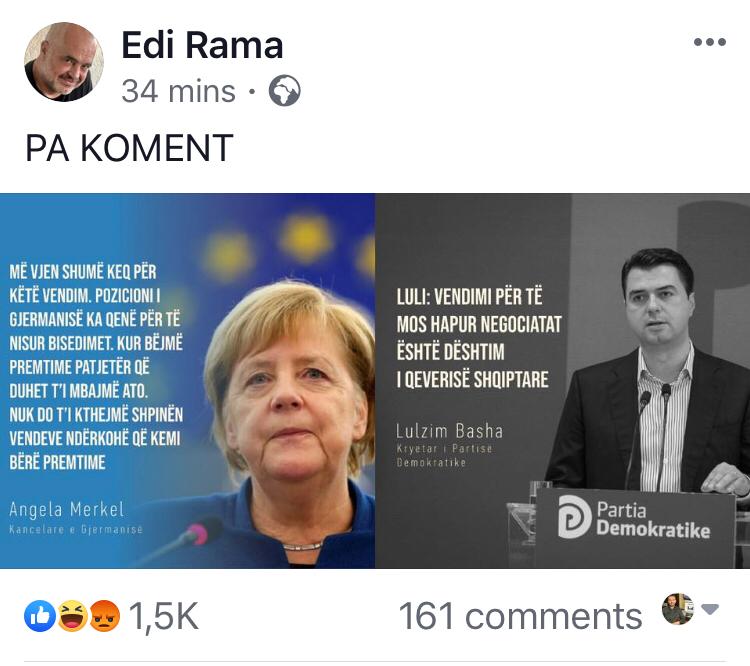Image resolution: width=750 pixels, height=666 pixels.
Task: Click the Partia Demokratike logo in image
Action: [x=634, y=519]
